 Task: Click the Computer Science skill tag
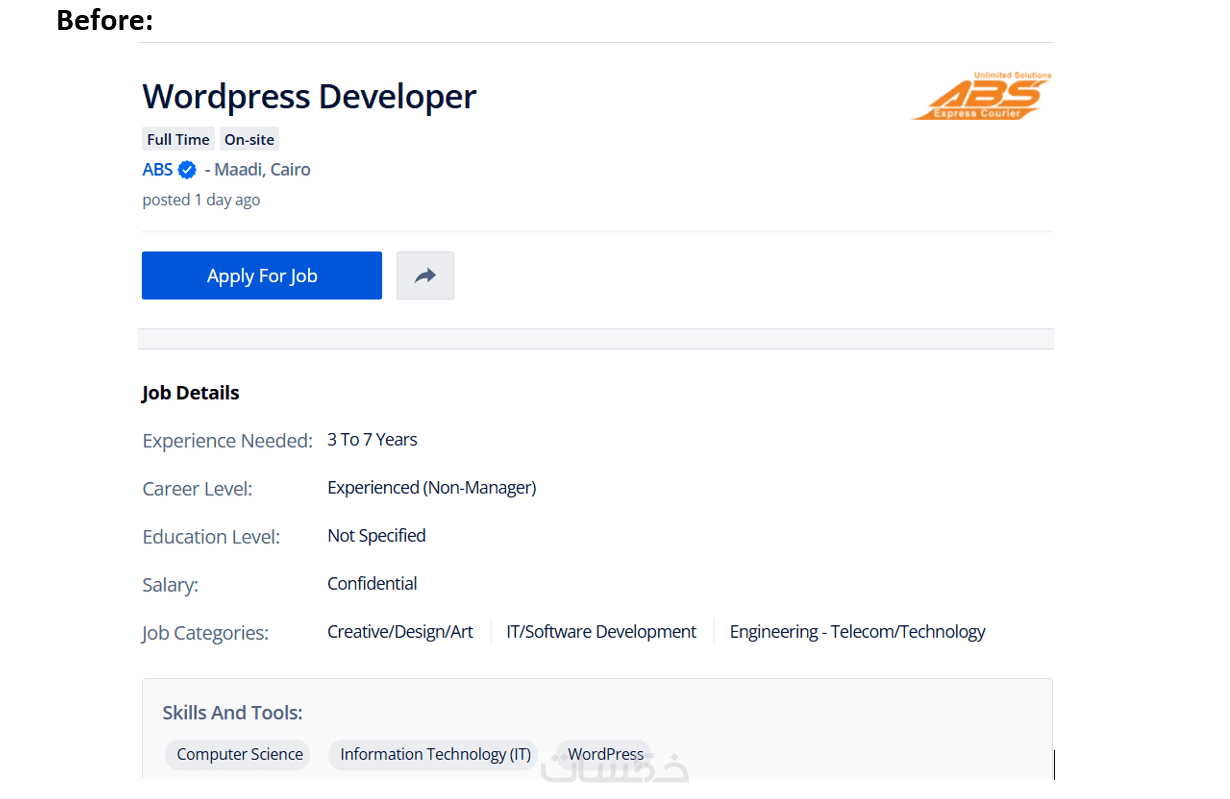[240, 754]
